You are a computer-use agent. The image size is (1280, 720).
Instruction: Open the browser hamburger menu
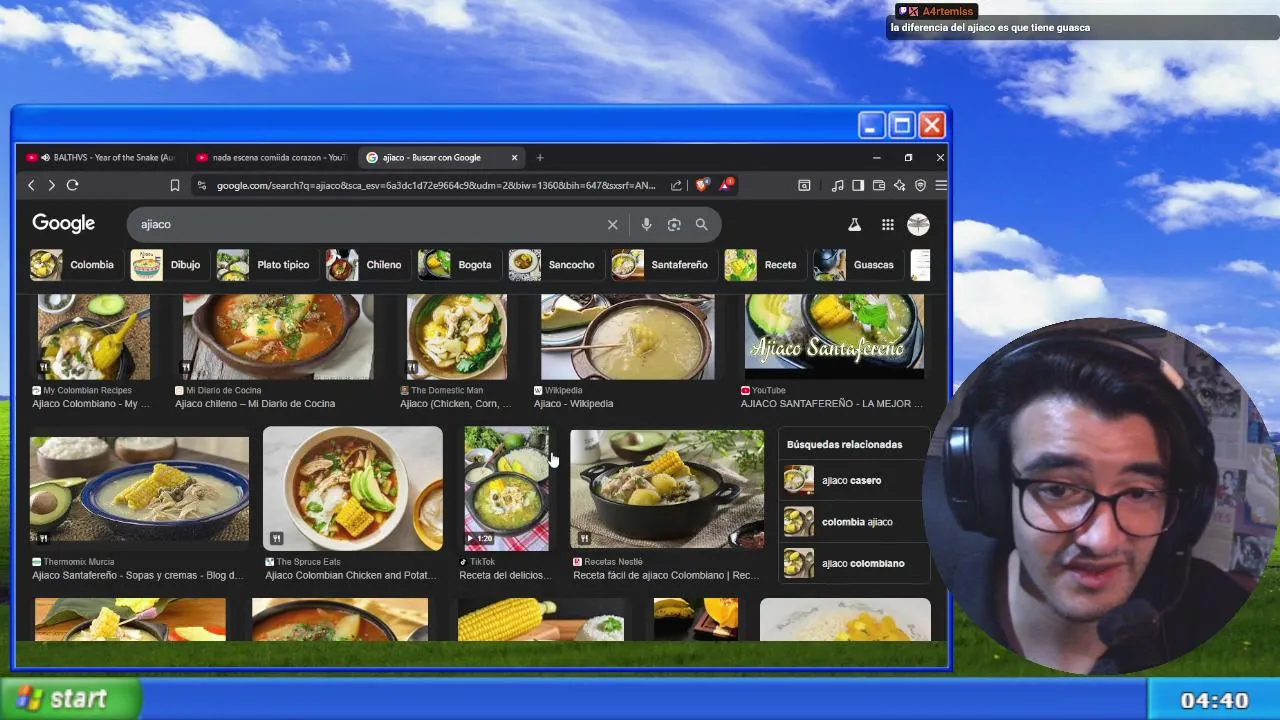940,185
